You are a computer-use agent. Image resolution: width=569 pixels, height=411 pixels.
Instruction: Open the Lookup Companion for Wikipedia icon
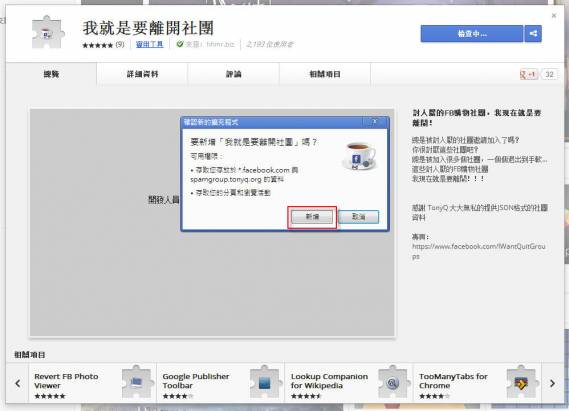393,382
